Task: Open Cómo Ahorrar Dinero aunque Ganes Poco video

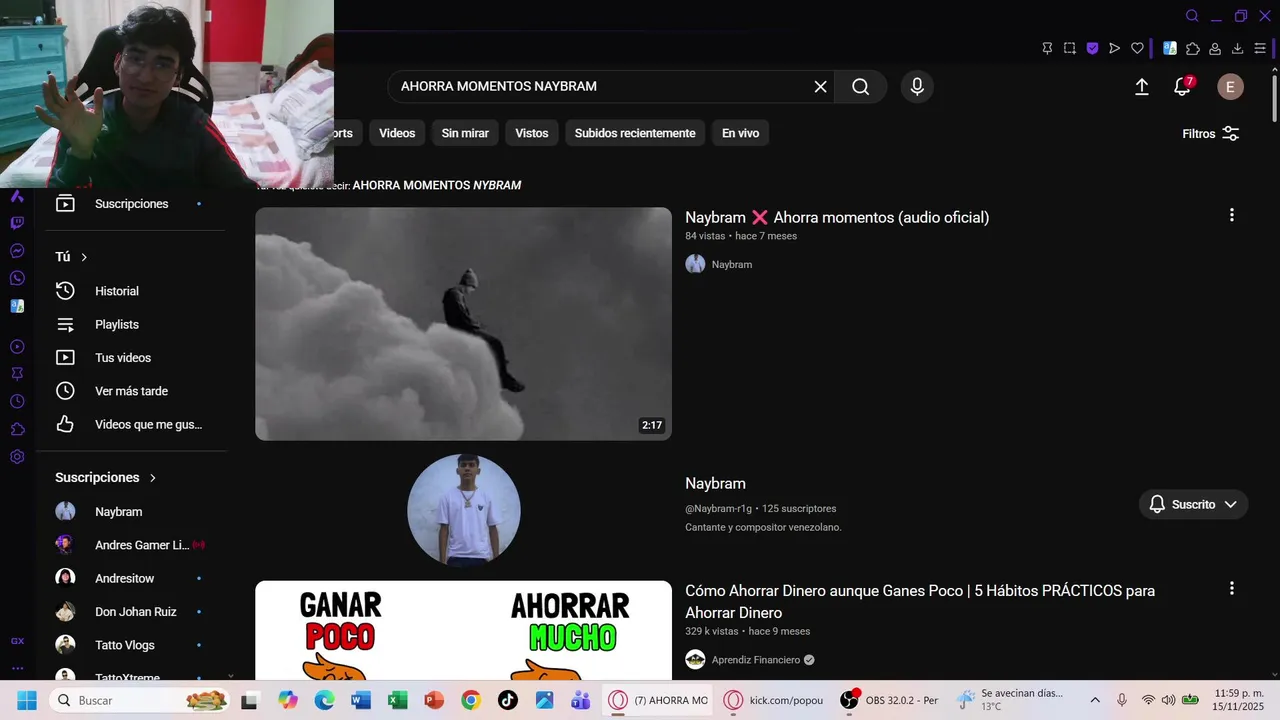Action: click(x=920, y=601)
